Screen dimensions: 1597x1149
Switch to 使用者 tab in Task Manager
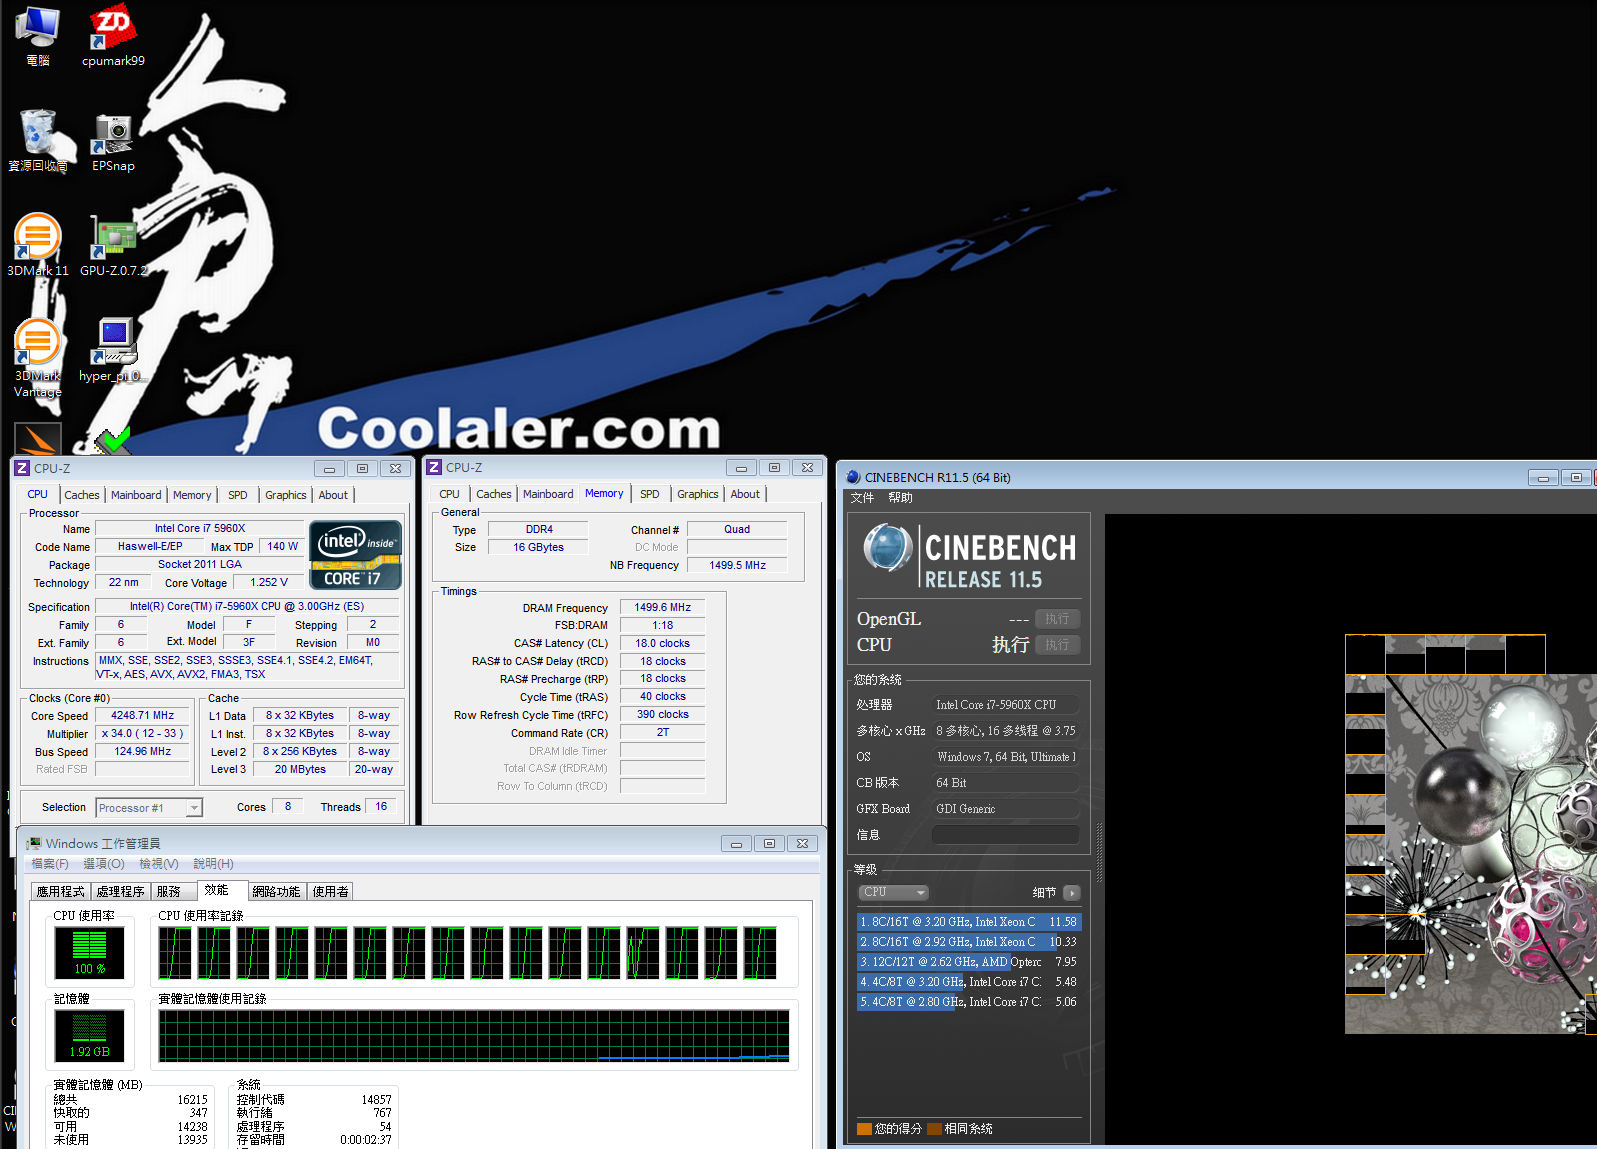pyautogui.click(x=330, y=892)
